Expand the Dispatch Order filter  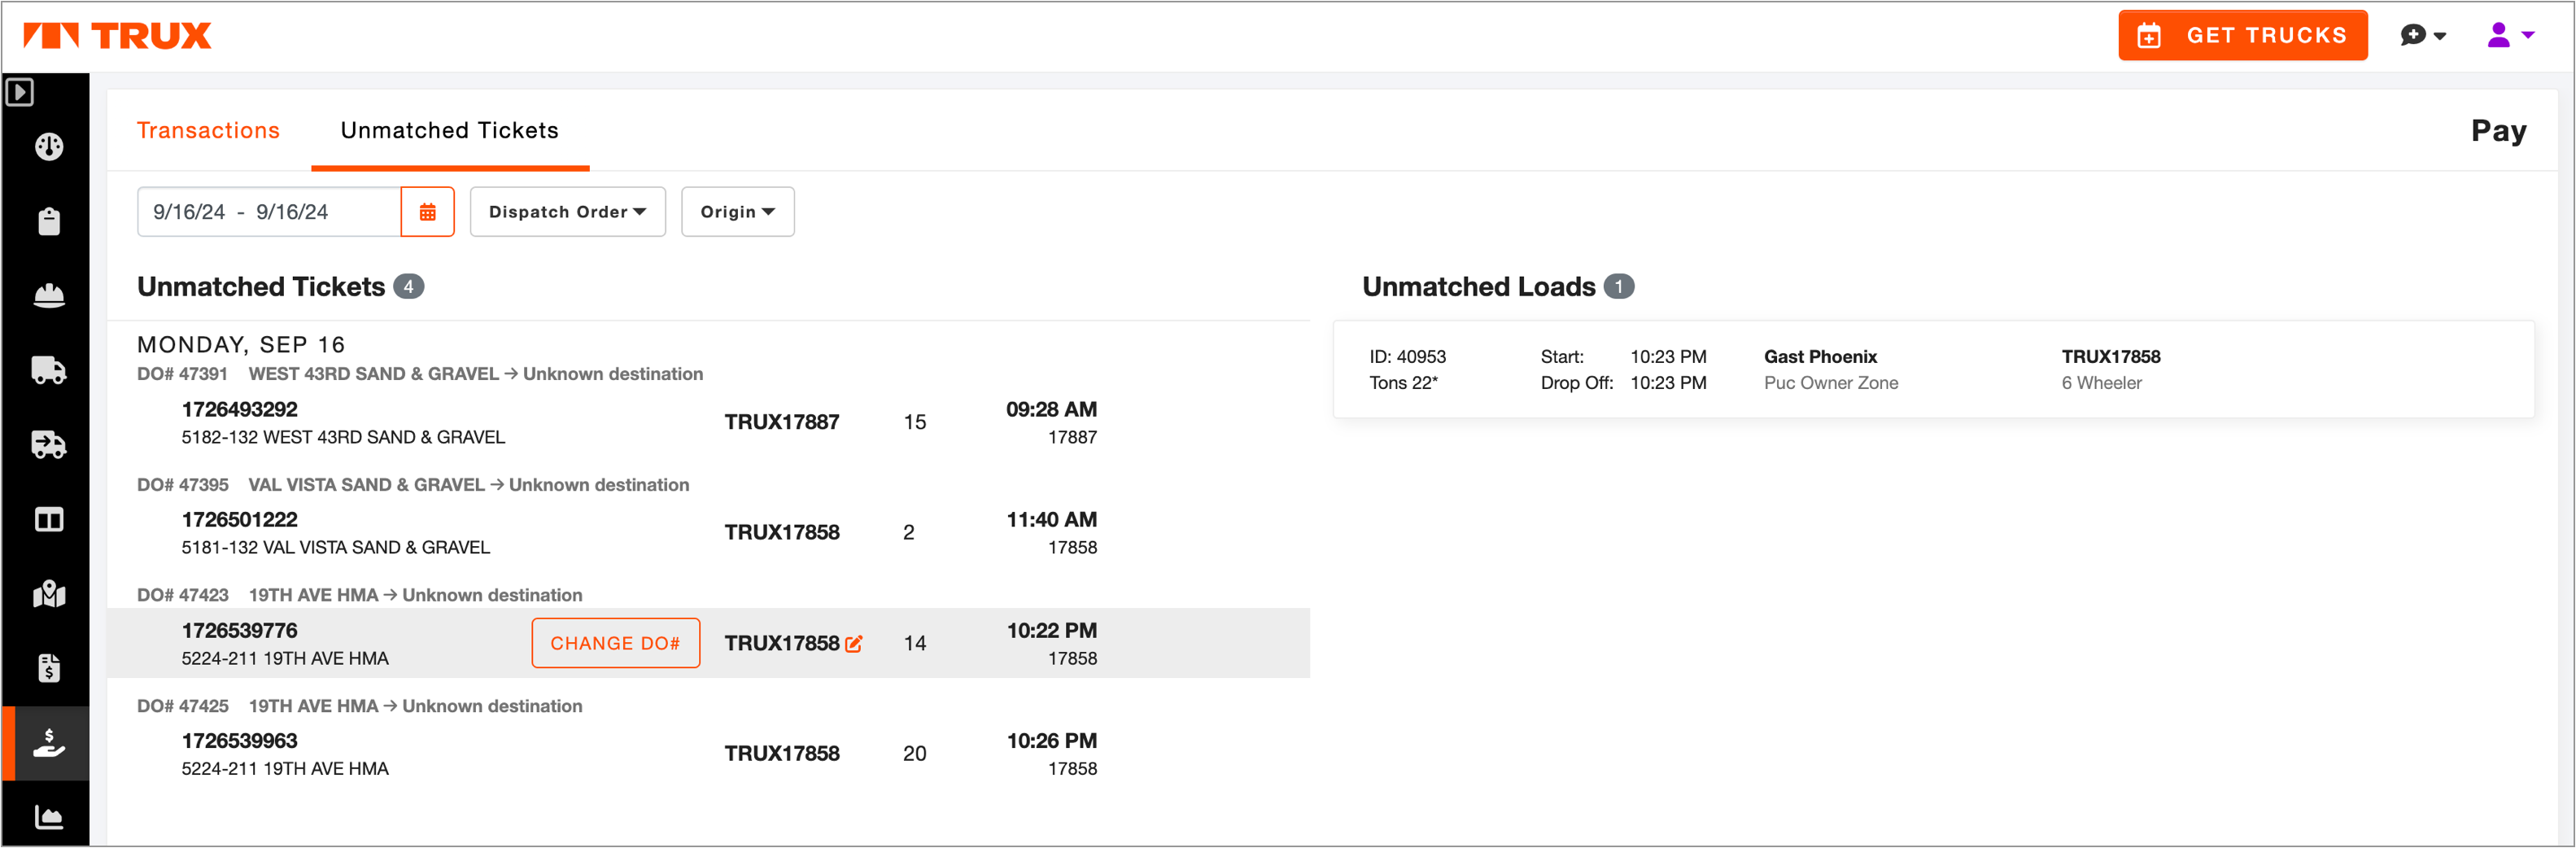tap(567, 212)
